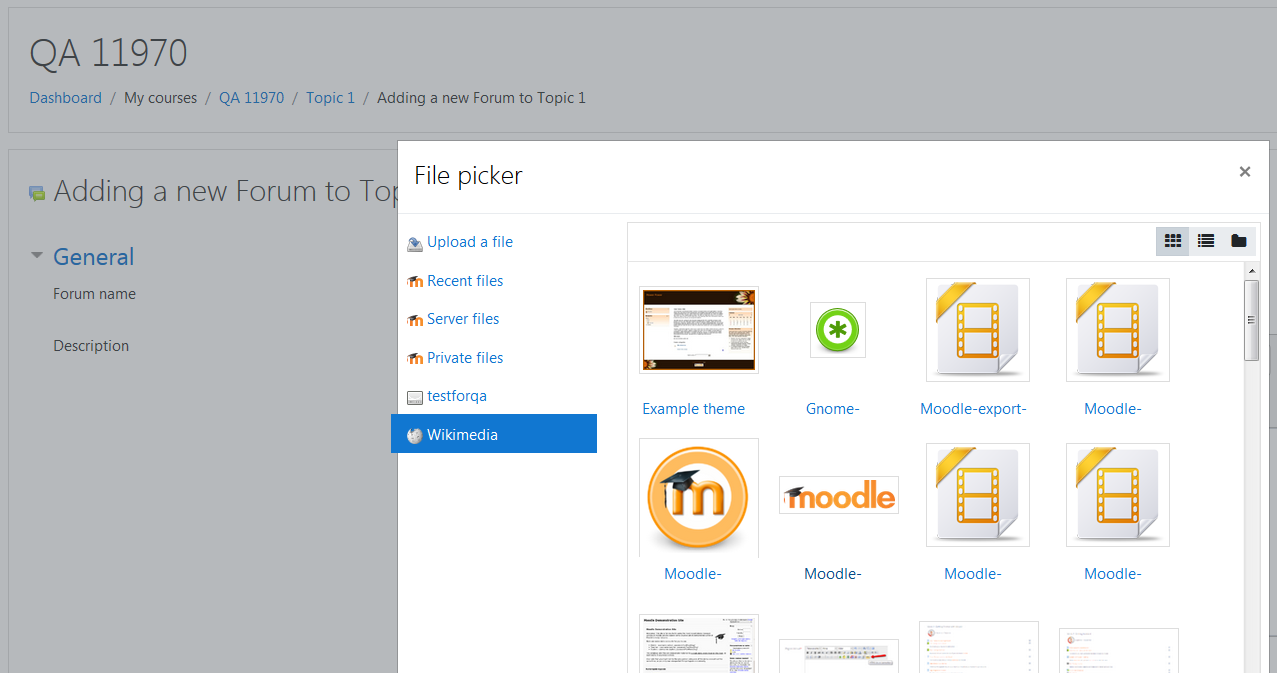
Task: Open Recent files repository
Action: click(465, 281)
